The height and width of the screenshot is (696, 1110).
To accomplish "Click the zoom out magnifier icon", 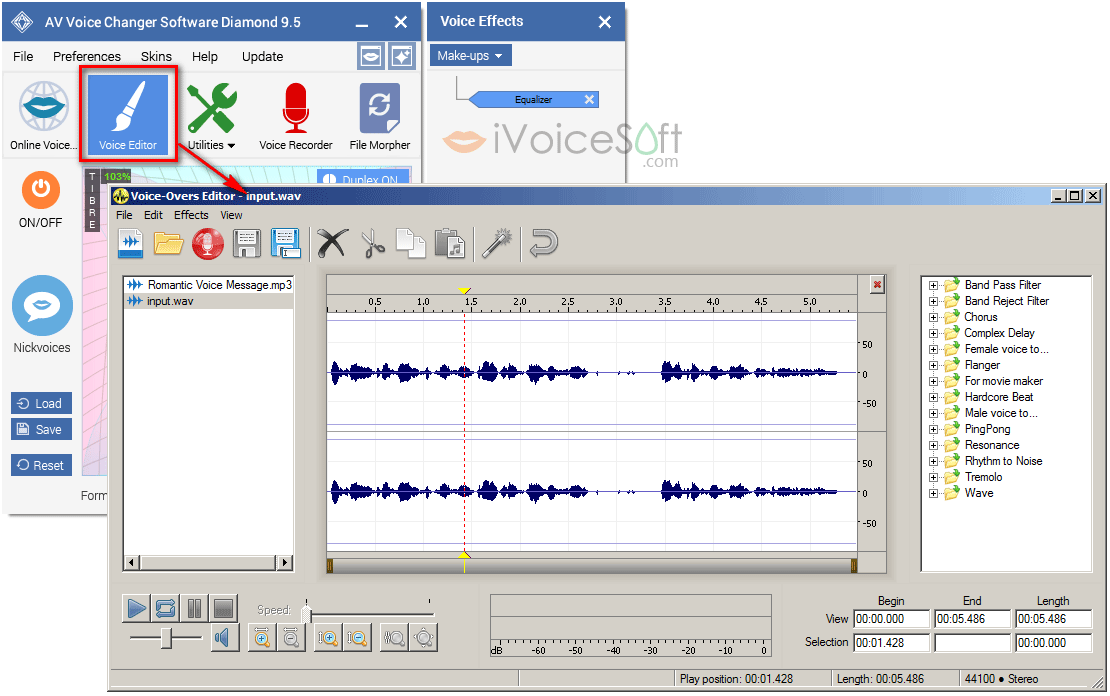I will coord(290,638).
